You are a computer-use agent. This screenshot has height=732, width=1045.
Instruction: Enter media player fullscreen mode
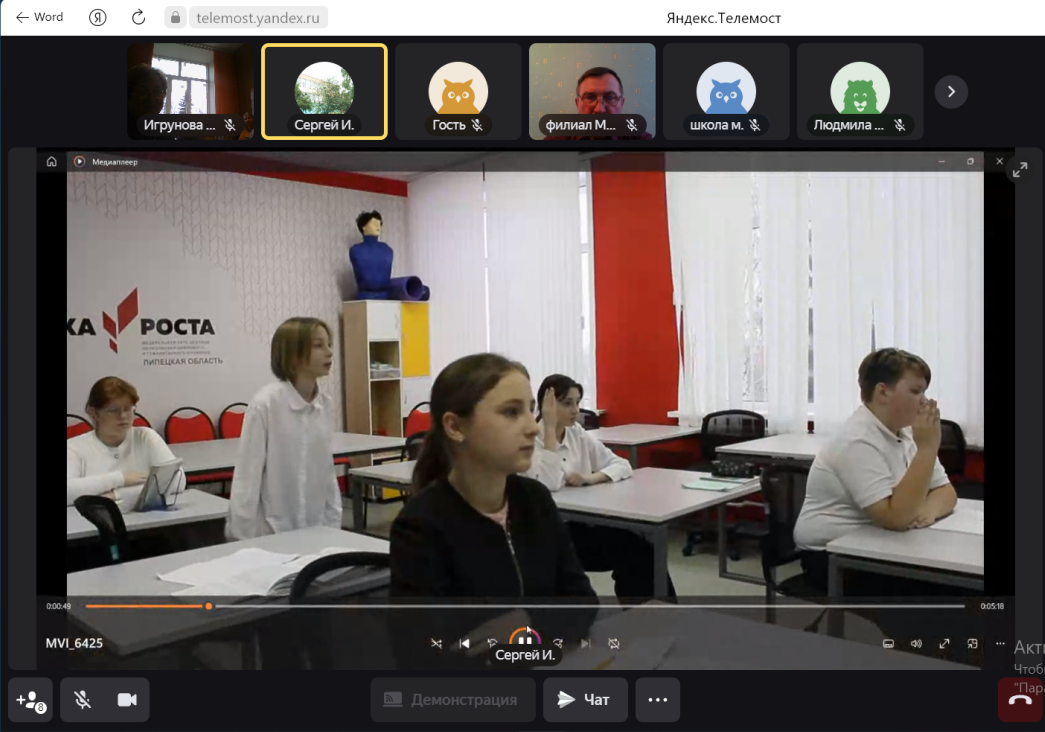944,643
